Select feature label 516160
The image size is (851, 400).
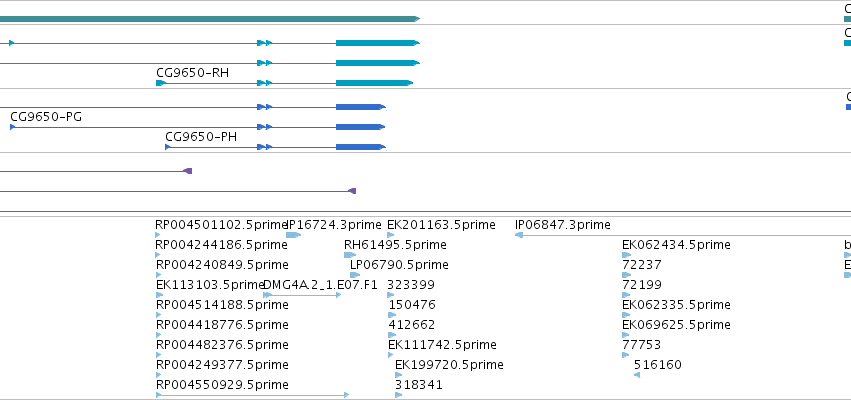(658, 365)
